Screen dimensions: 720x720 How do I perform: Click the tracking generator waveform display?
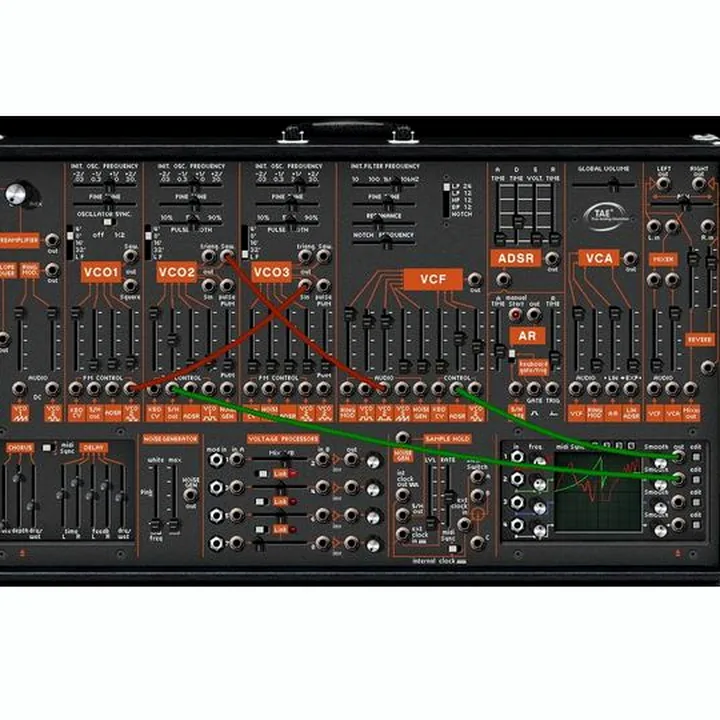598,491
